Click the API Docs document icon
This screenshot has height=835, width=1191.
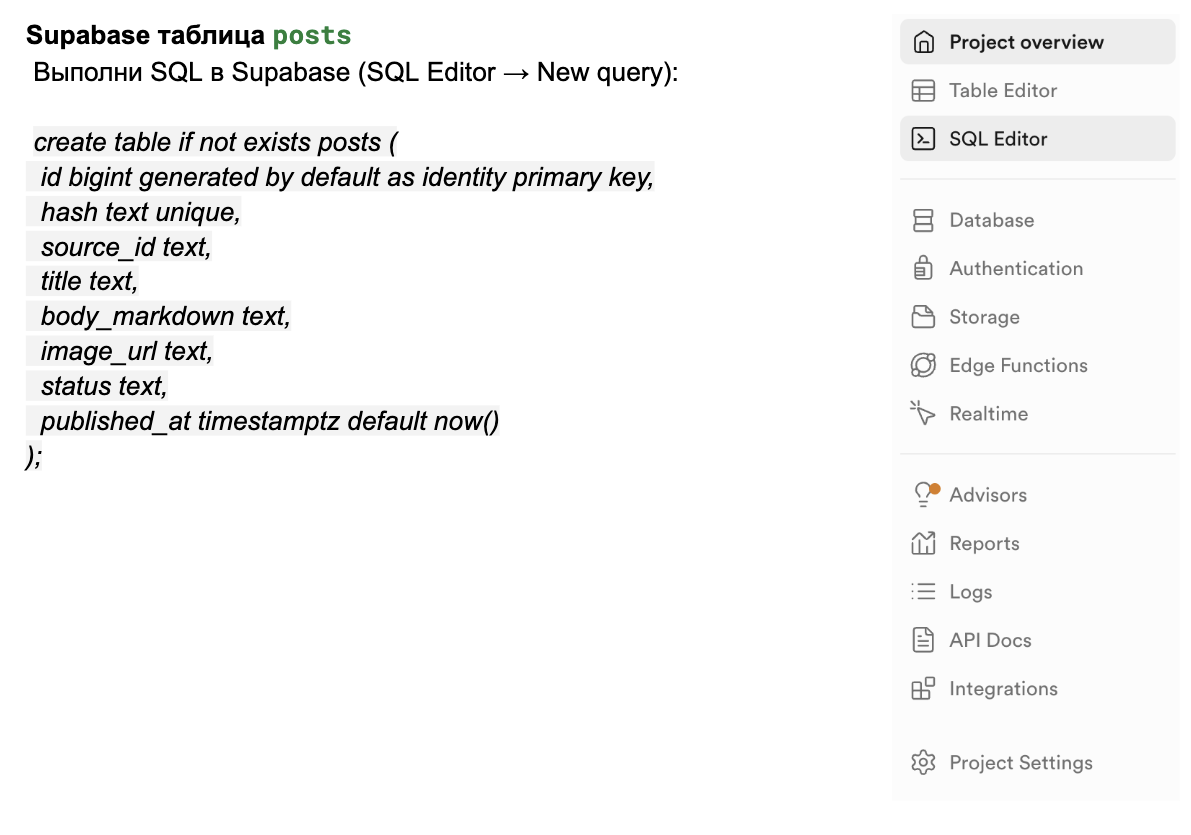pyautogui.click(x=923, y=640)
